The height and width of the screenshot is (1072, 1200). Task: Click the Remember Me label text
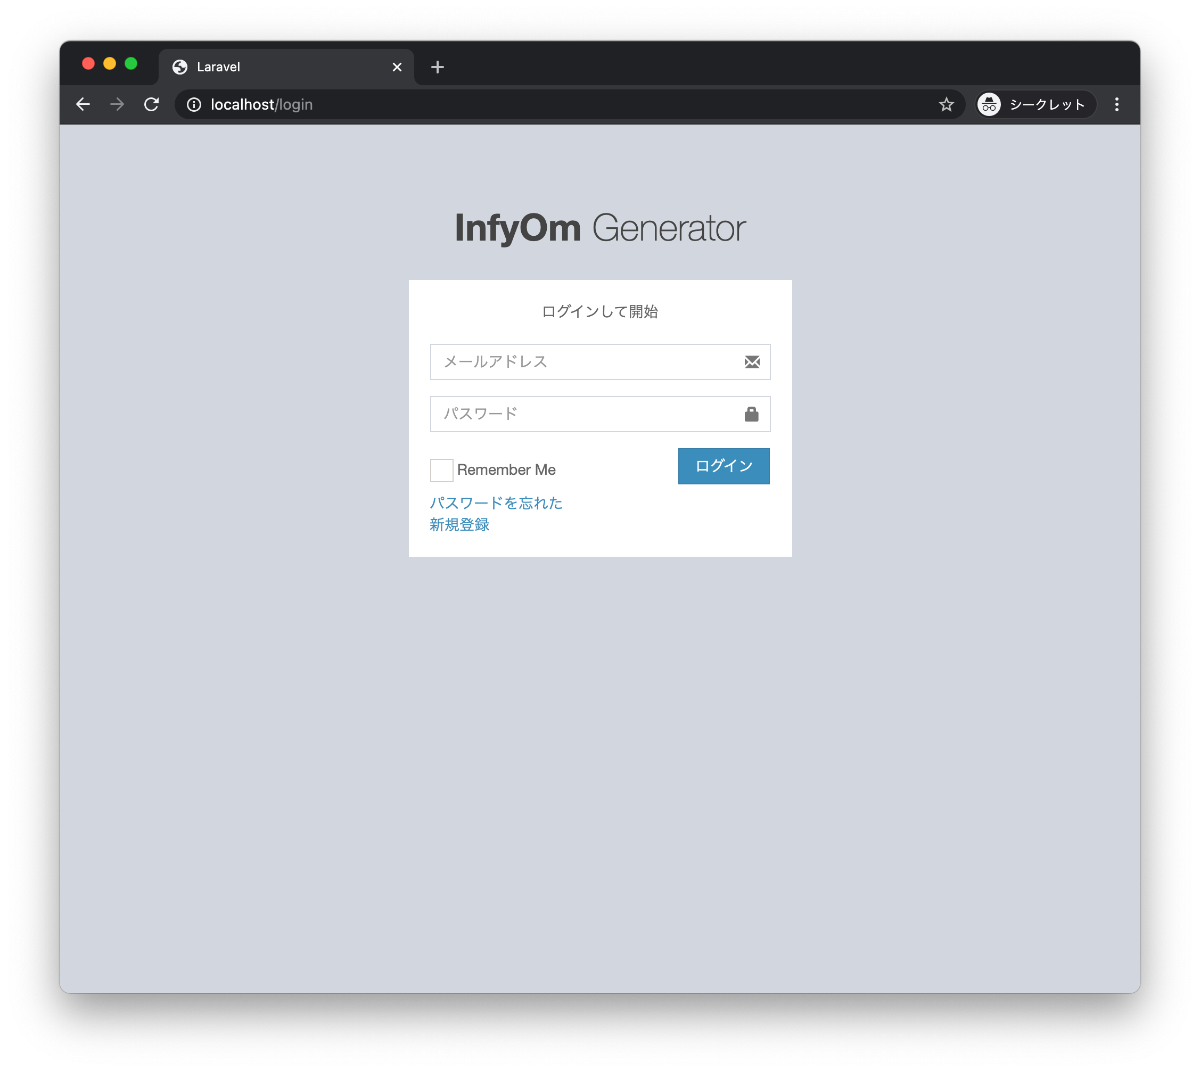coord(506,470)
